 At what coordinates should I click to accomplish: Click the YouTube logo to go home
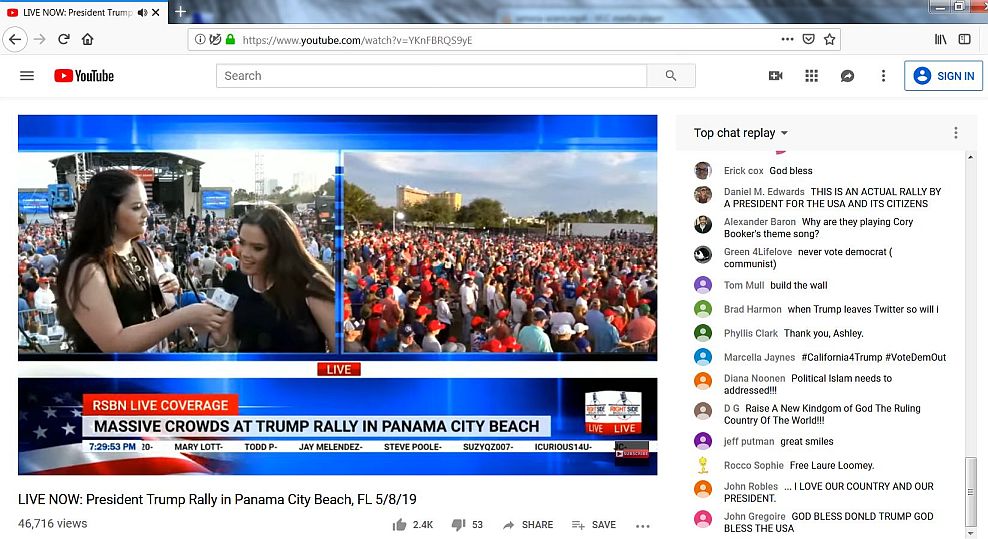(x=84, y=76)
